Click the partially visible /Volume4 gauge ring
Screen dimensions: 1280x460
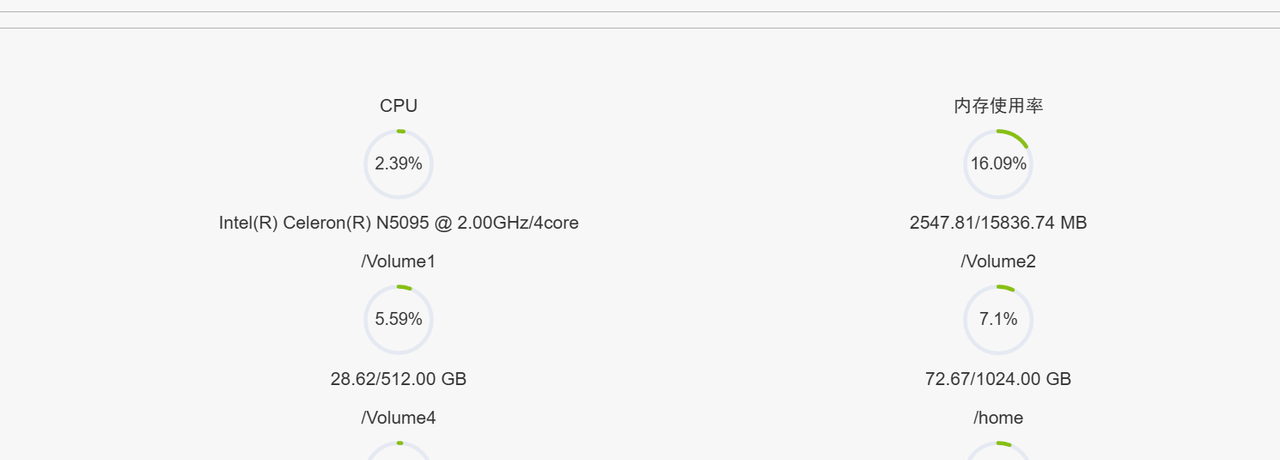(x=380, y=449)
